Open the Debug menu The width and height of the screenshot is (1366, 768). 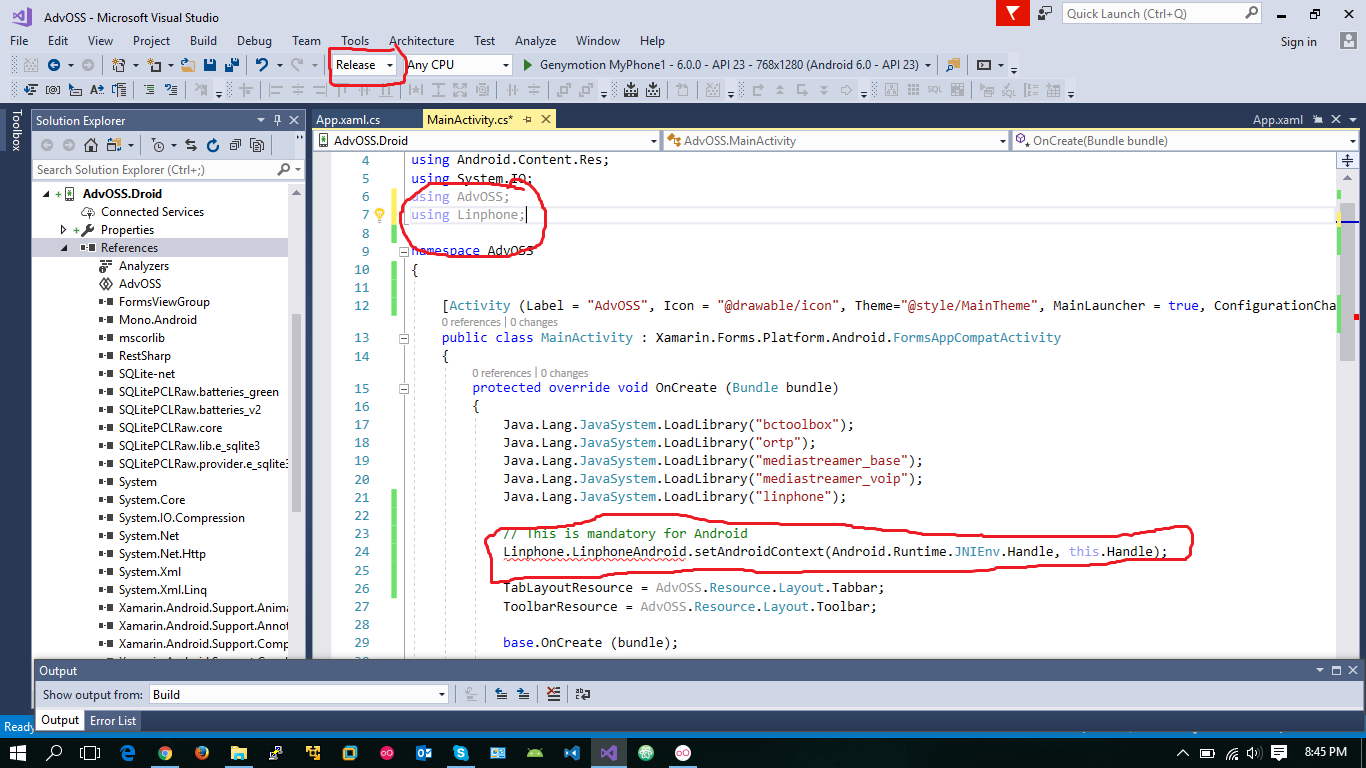tap(254, 41)
